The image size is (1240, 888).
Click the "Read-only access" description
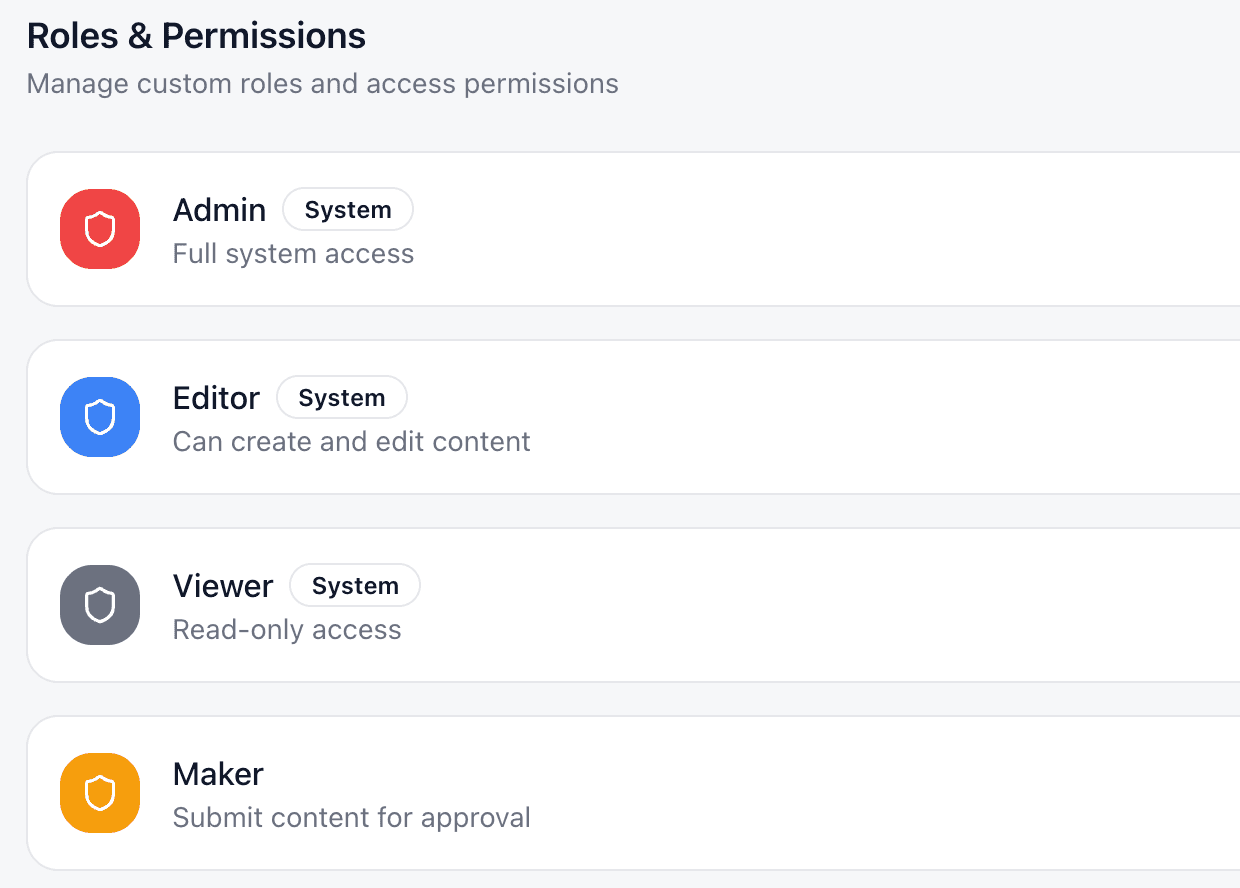[287, 630]
